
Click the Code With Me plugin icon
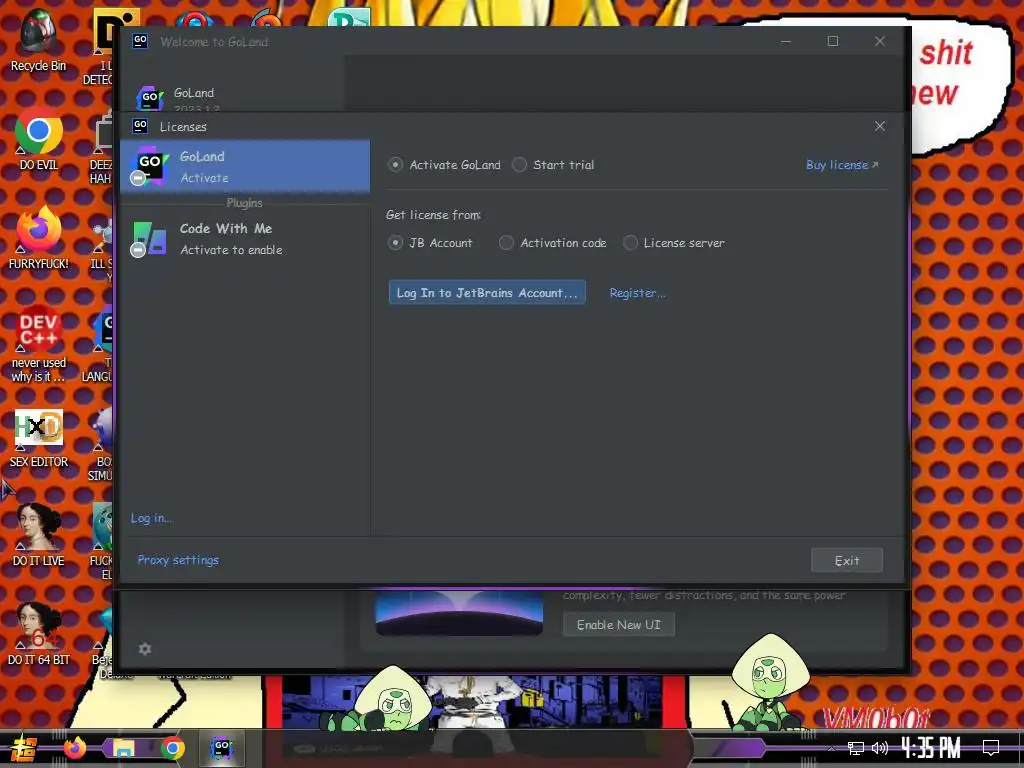click(x=149, y=238)
